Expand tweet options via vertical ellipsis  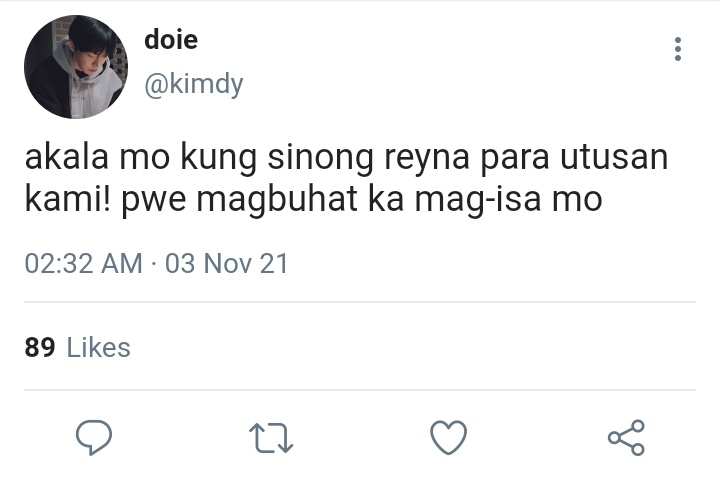coord(678,49)
